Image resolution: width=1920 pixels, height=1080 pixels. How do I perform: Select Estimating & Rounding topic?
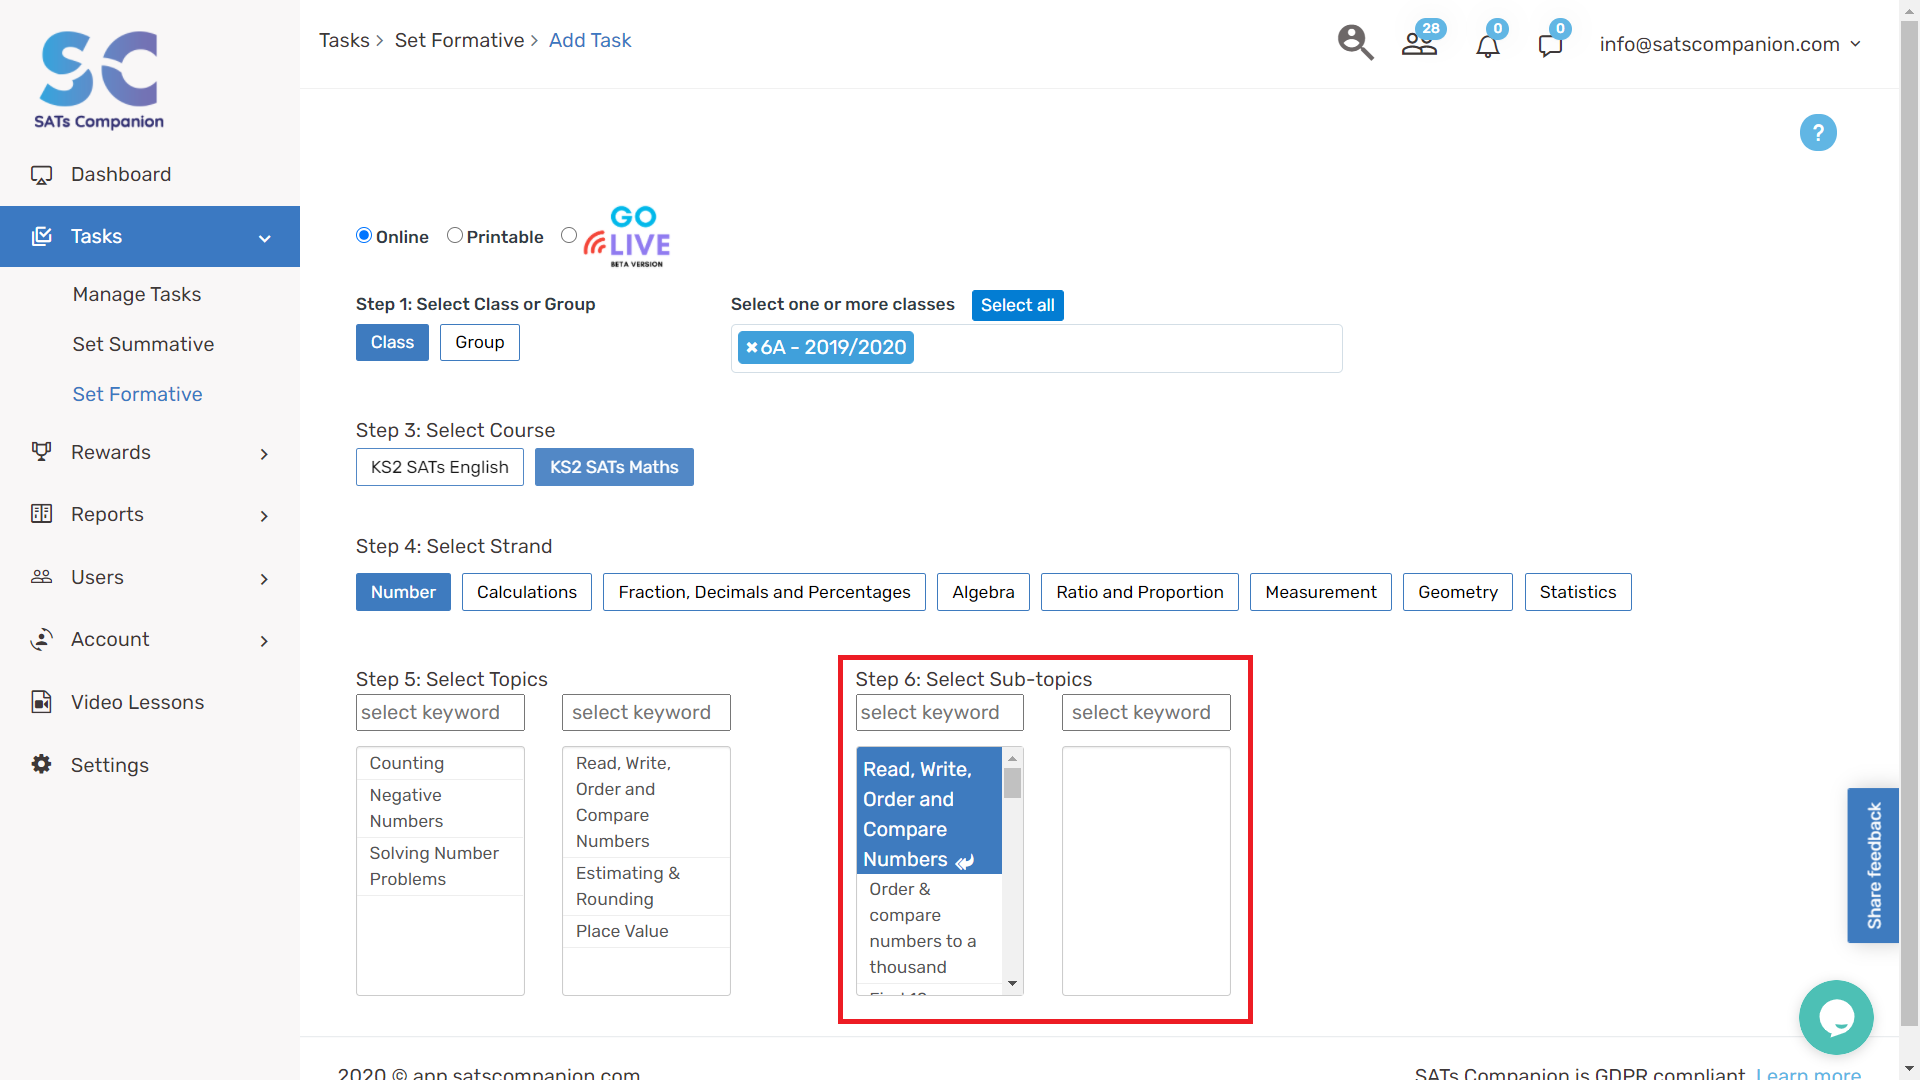coord(646,886)
